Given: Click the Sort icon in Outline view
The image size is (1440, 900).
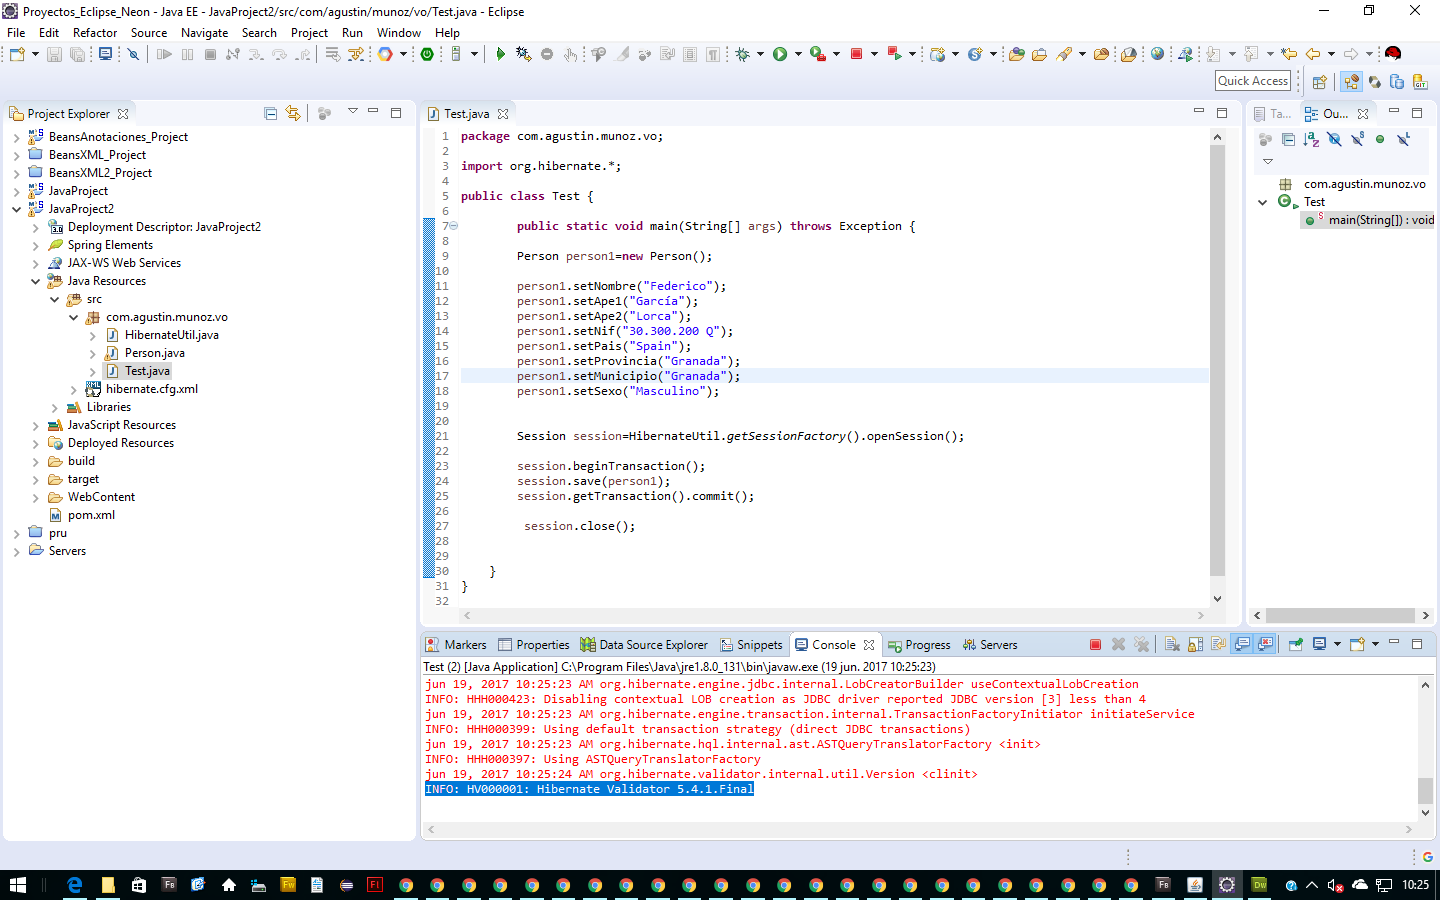Looking at the screenshot, I should [x=1311, y=139].
